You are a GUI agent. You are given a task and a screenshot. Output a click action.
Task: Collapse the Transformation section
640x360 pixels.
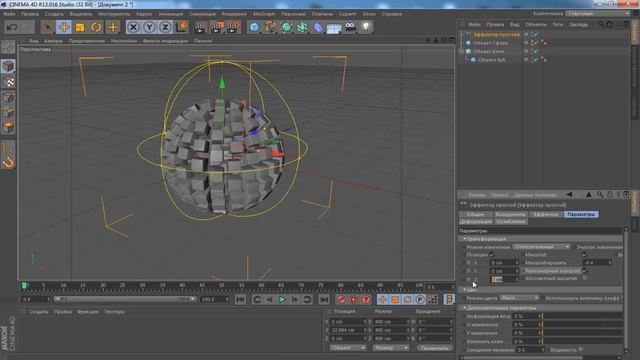pos(464,239)
